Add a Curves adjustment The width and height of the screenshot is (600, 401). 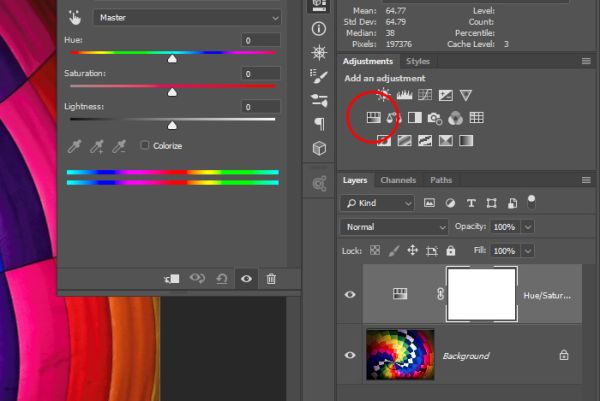[425, 95]
